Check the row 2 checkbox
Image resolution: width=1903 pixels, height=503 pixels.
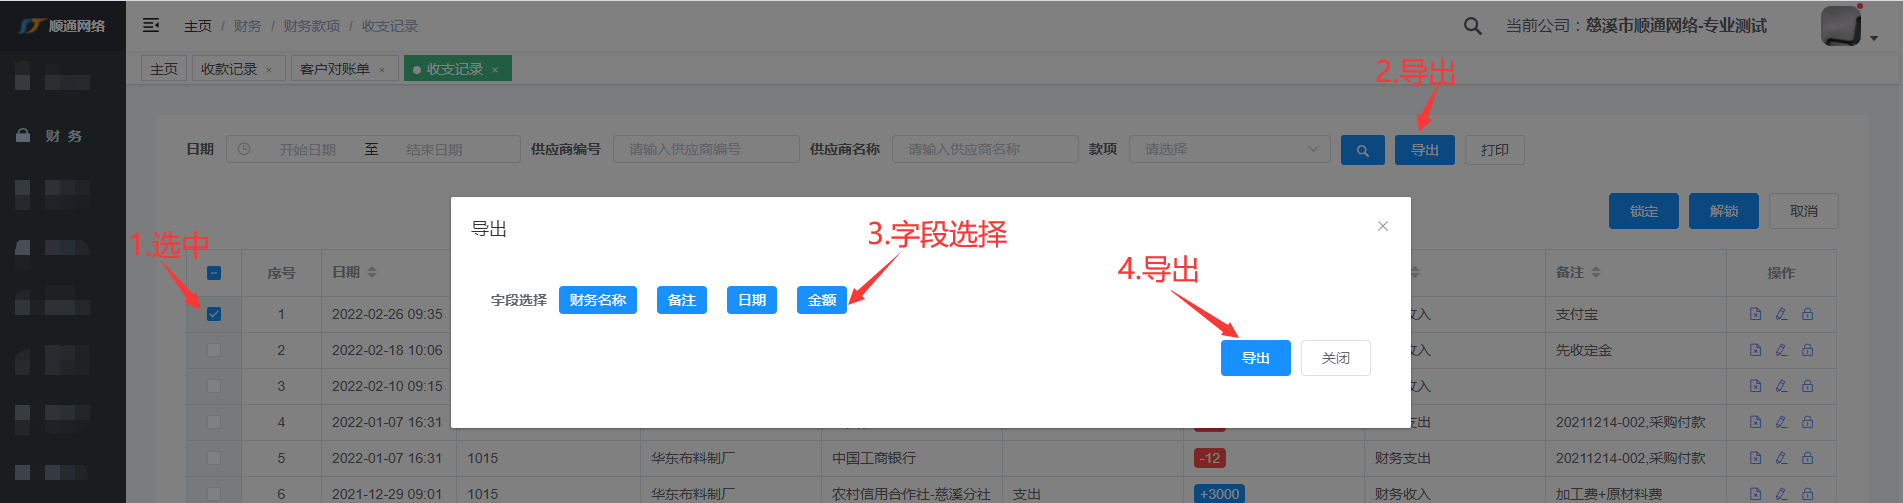pos(214,350)
